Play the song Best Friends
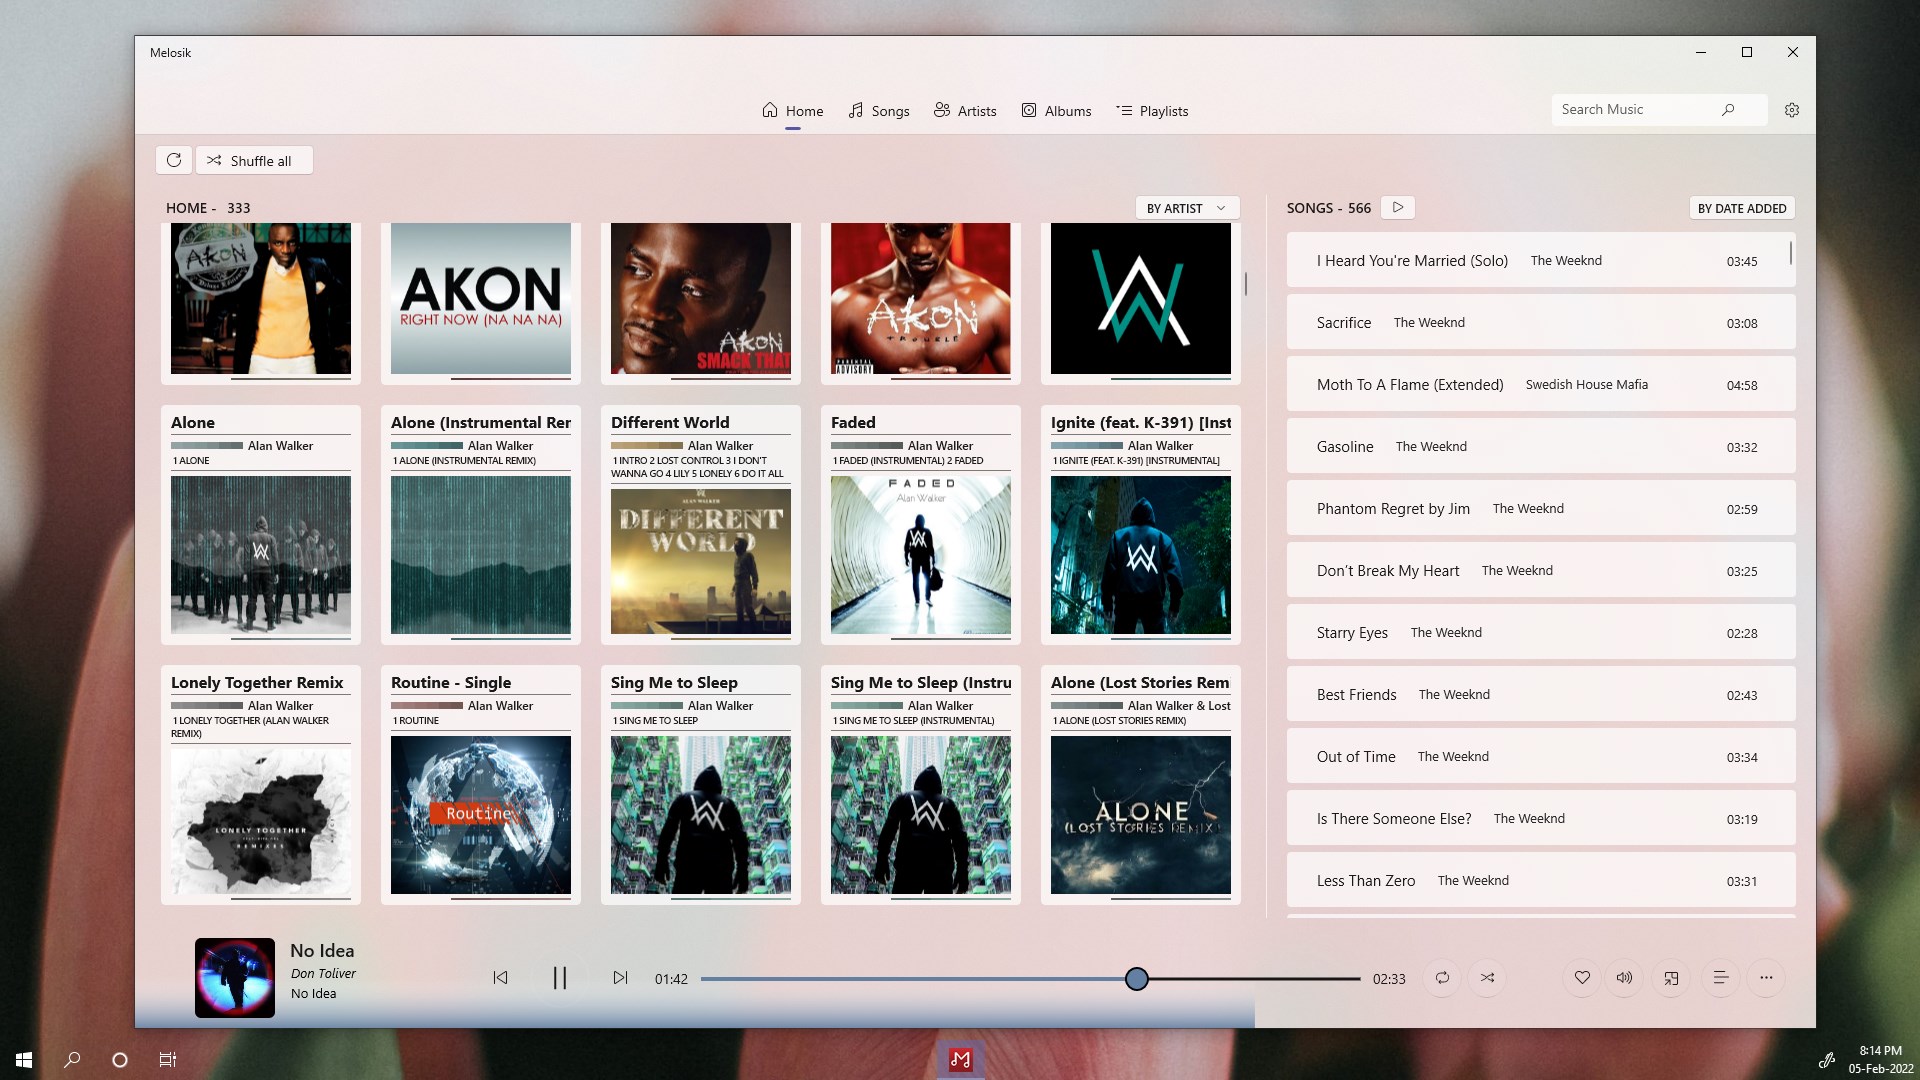 click(x=1541, y=695)
